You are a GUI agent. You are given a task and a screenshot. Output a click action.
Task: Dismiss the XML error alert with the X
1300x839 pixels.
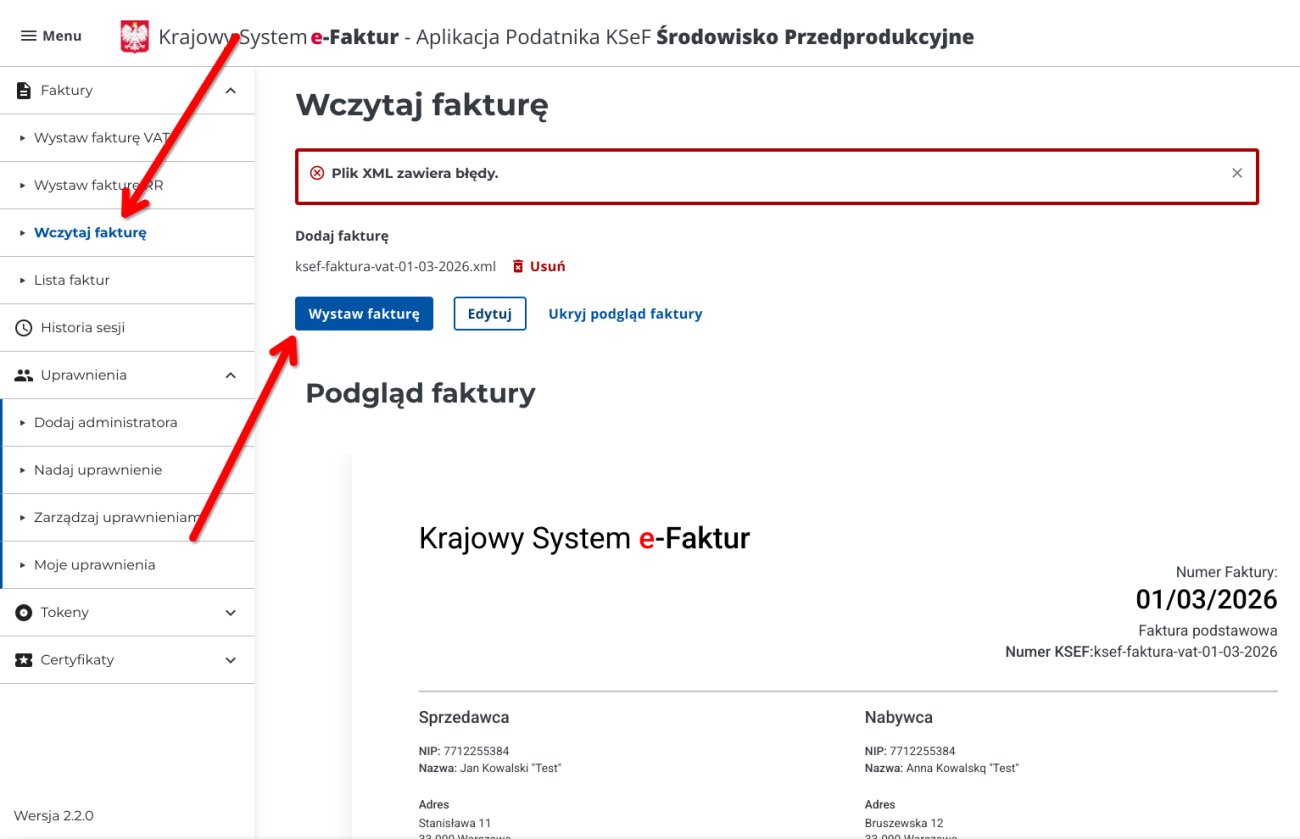pyautogui.click(x=1237, y=172)
